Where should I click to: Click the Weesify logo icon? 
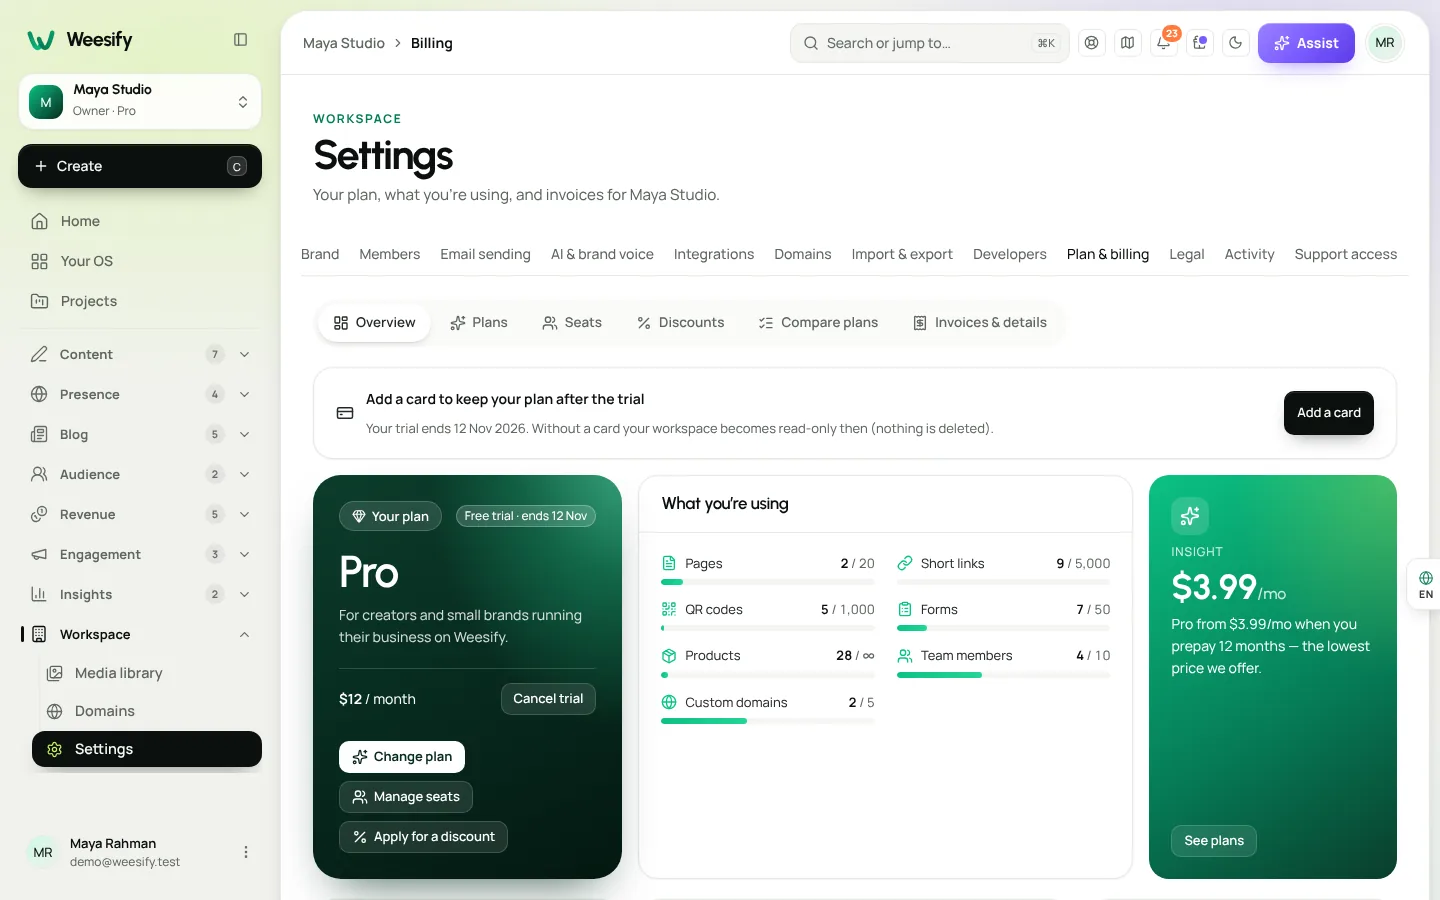(41, 40)
